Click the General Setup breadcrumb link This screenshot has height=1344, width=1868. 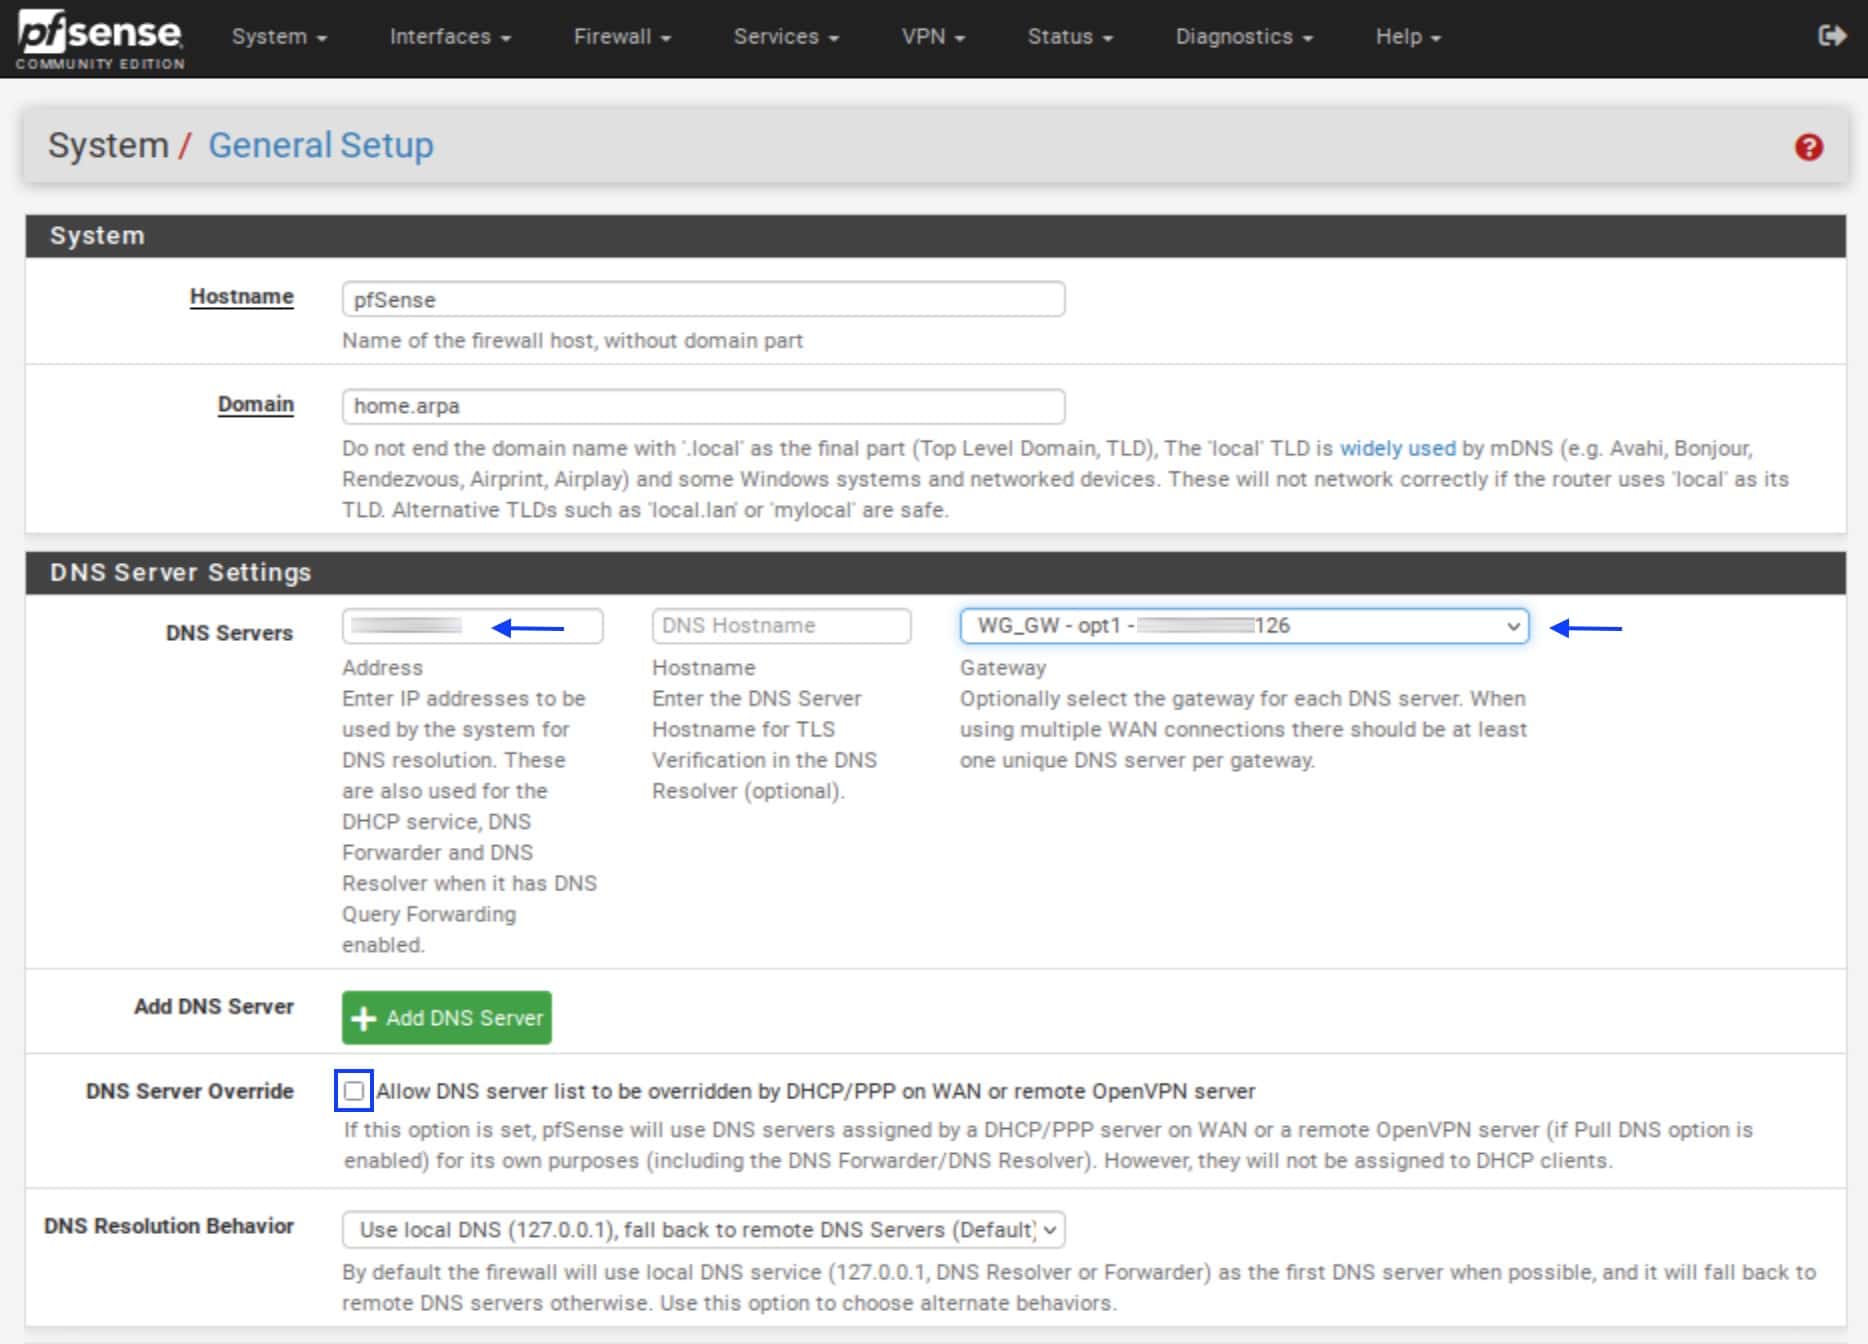coord(320,145)
